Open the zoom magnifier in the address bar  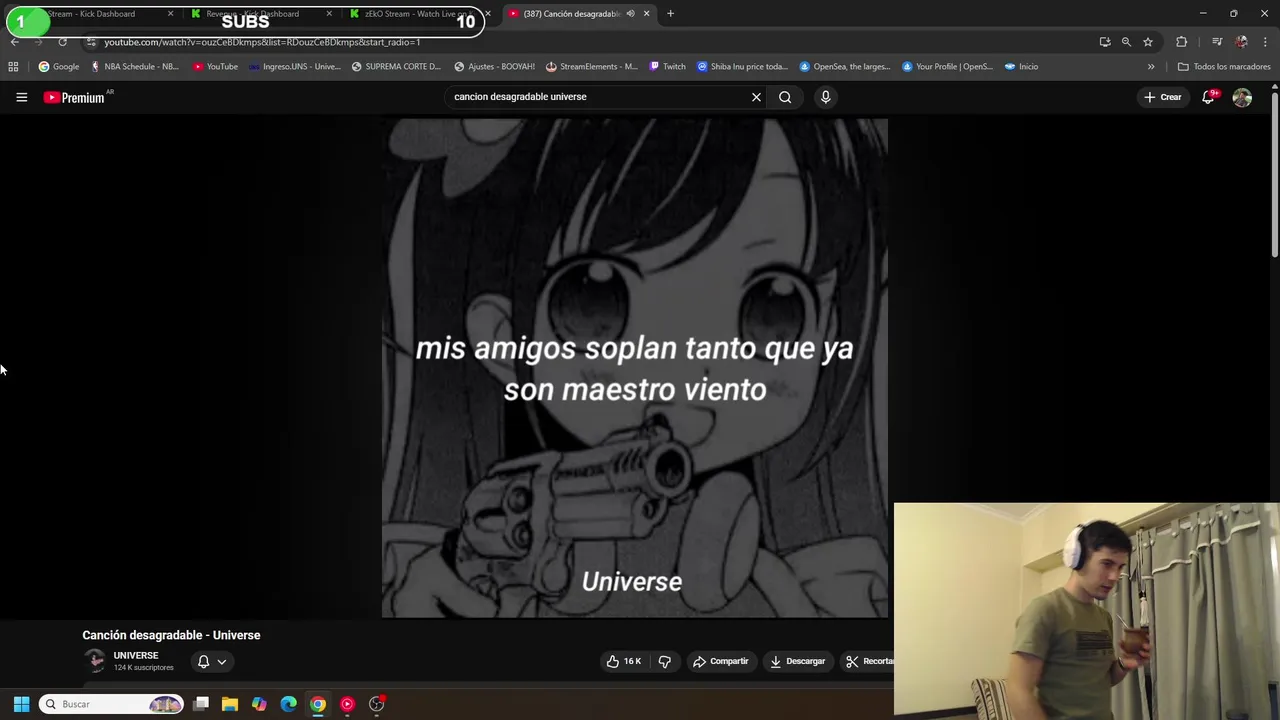[1126, 42]
